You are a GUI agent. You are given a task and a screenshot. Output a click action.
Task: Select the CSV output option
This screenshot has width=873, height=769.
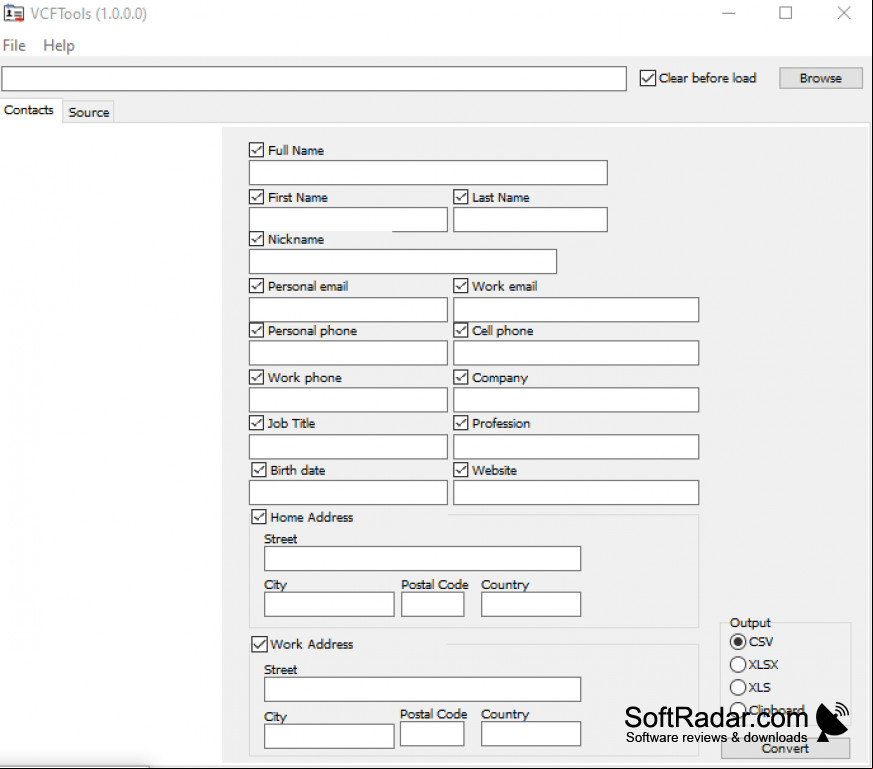tap(738, 642)
